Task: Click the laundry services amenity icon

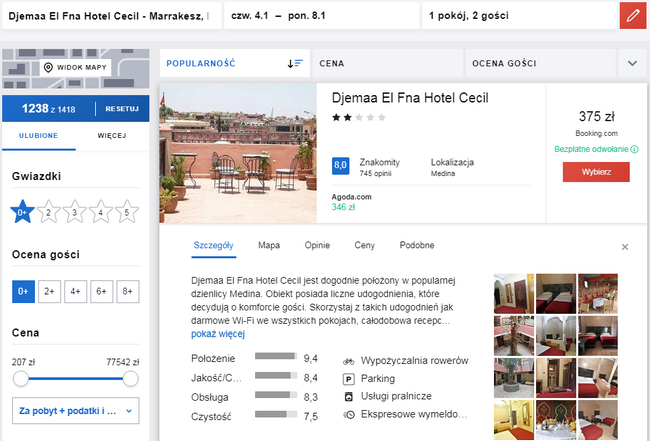Action: tap(348, 396)
